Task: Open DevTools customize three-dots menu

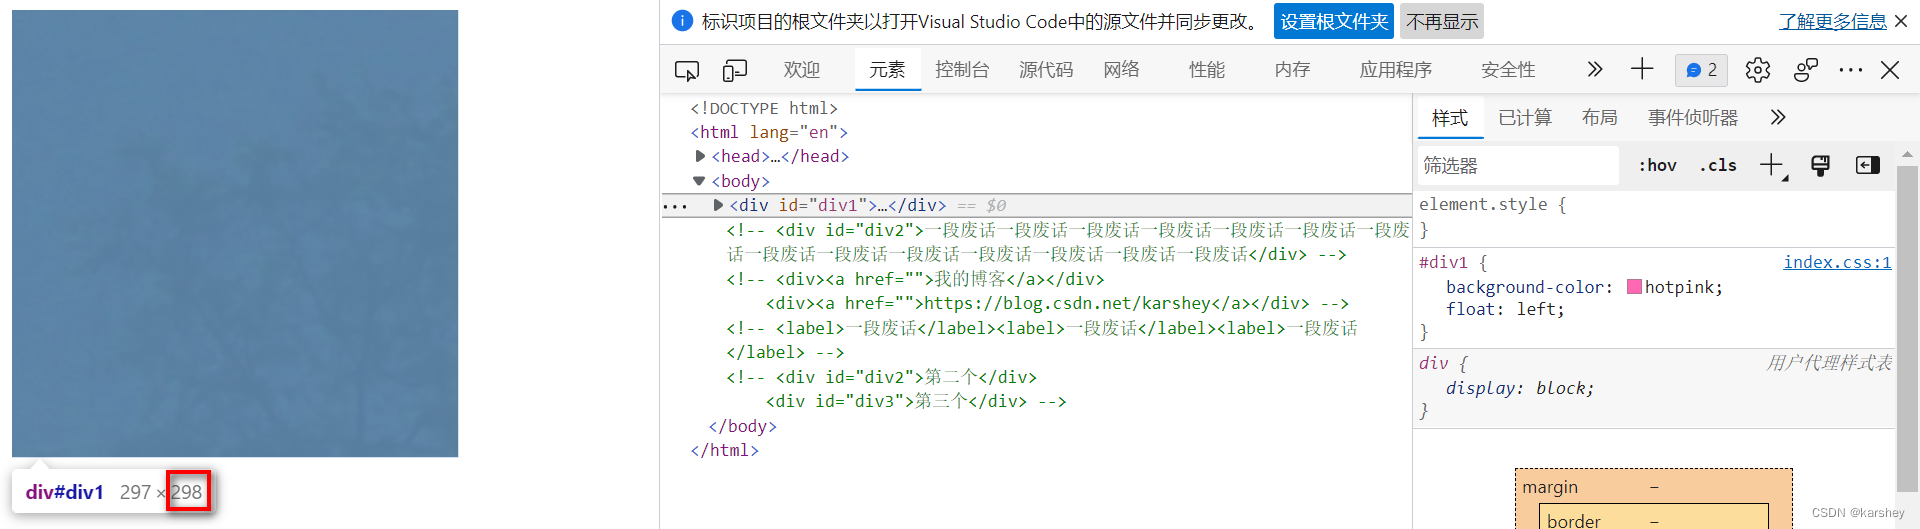Action: (1851, 70)
